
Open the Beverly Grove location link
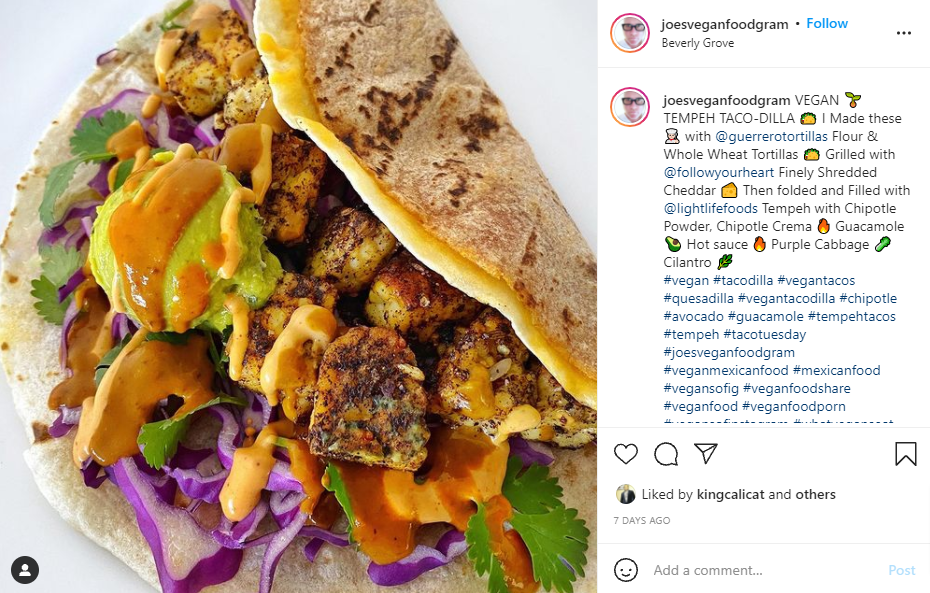point(698,43)
